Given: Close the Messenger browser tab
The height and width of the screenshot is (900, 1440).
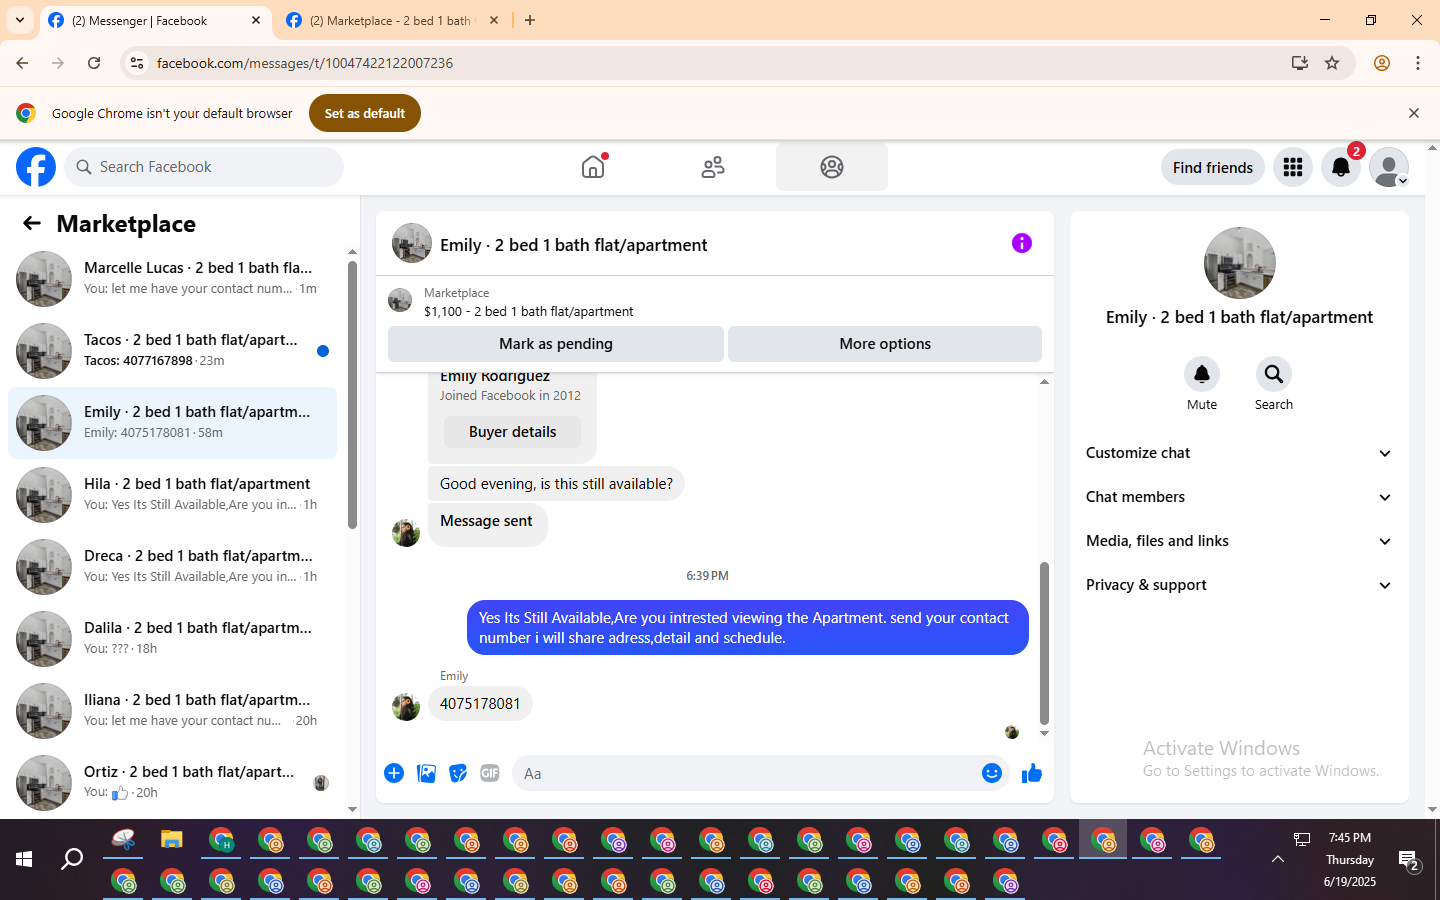Looking at the screenshot, I should coord(256,20).
